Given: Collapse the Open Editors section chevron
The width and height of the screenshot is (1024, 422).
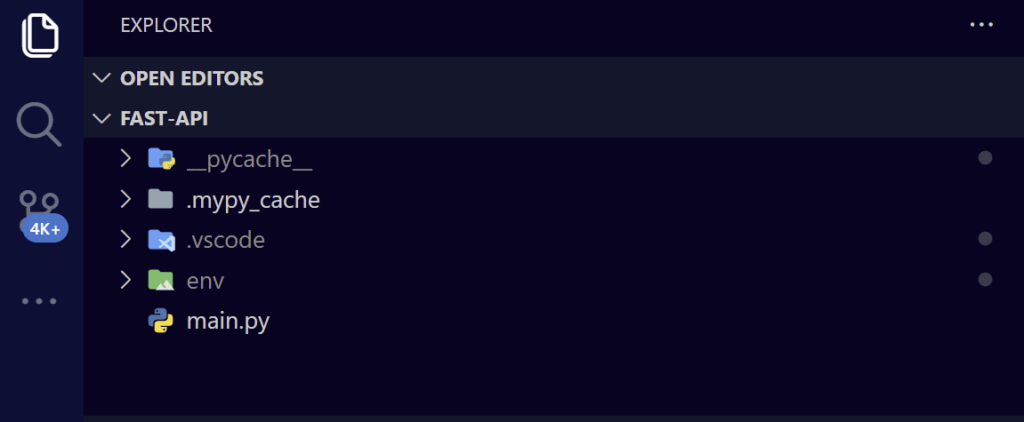Looking at the screenshot, I should (101, 77).
